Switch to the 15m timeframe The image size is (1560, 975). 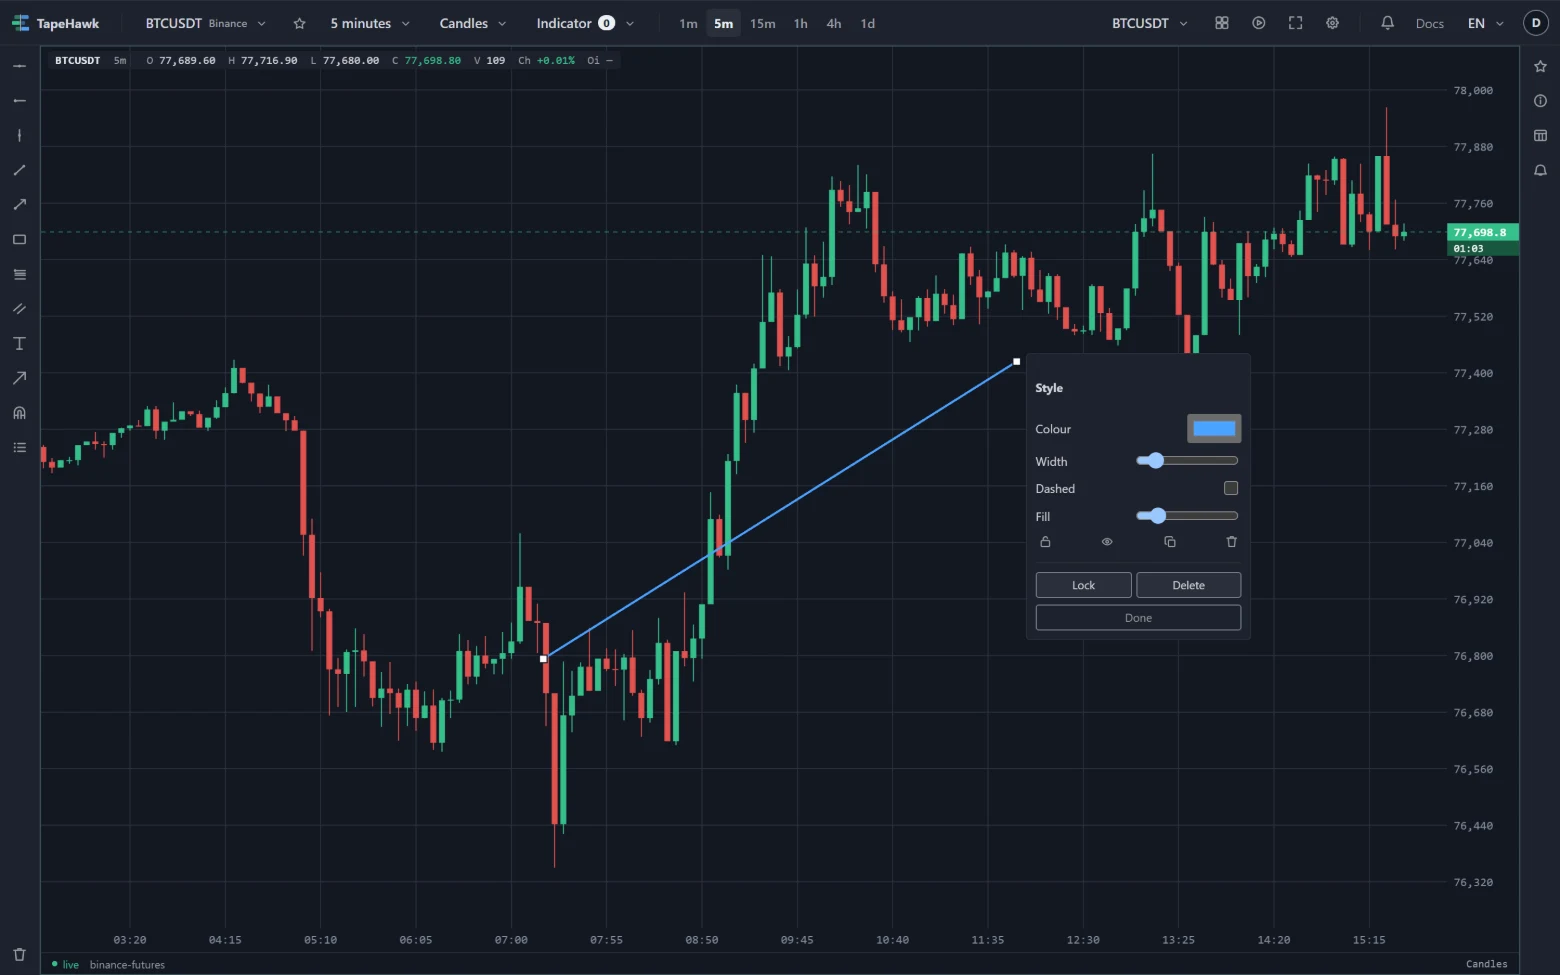[x=762, y=23]
